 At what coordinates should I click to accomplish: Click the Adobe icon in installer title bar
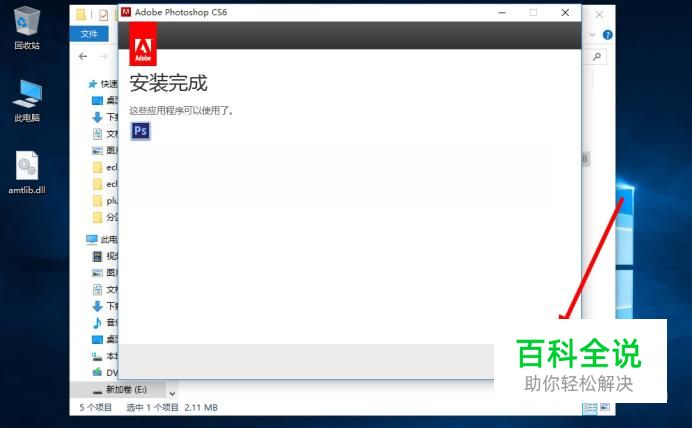[x=126, y=12]
